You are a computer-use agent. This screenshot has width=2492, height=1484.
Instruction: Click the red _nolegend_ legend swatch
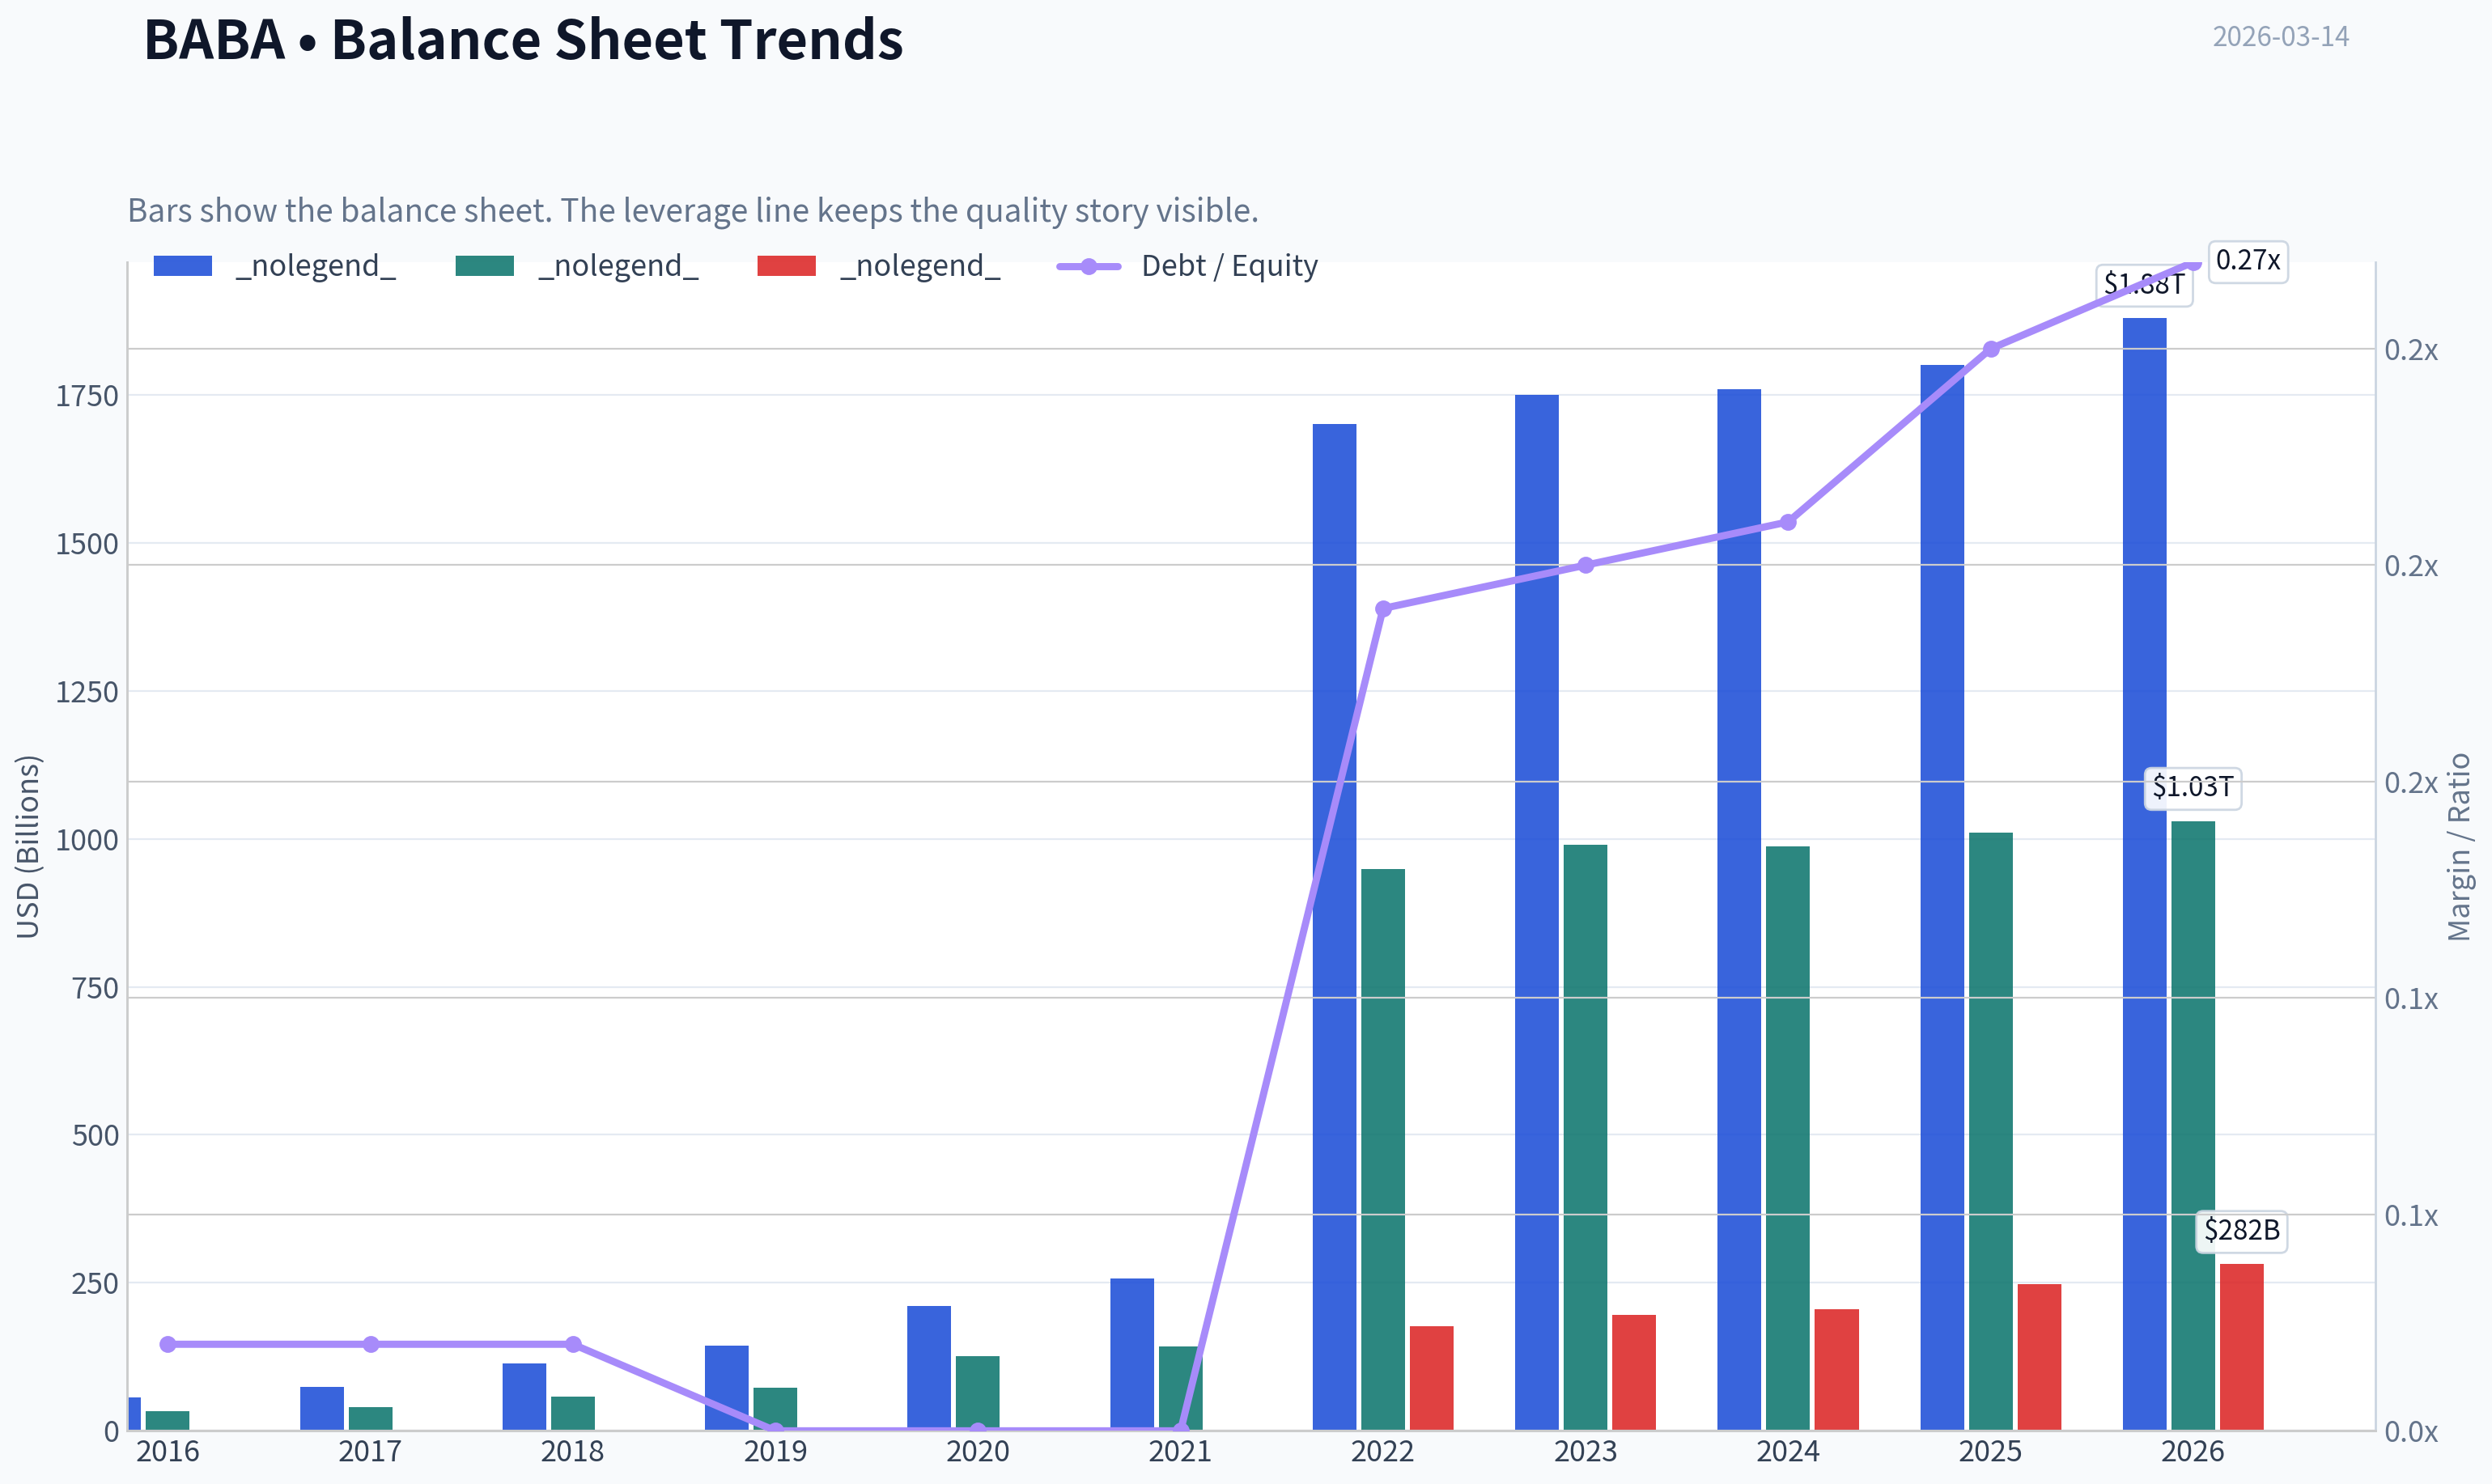pos(786,266)
